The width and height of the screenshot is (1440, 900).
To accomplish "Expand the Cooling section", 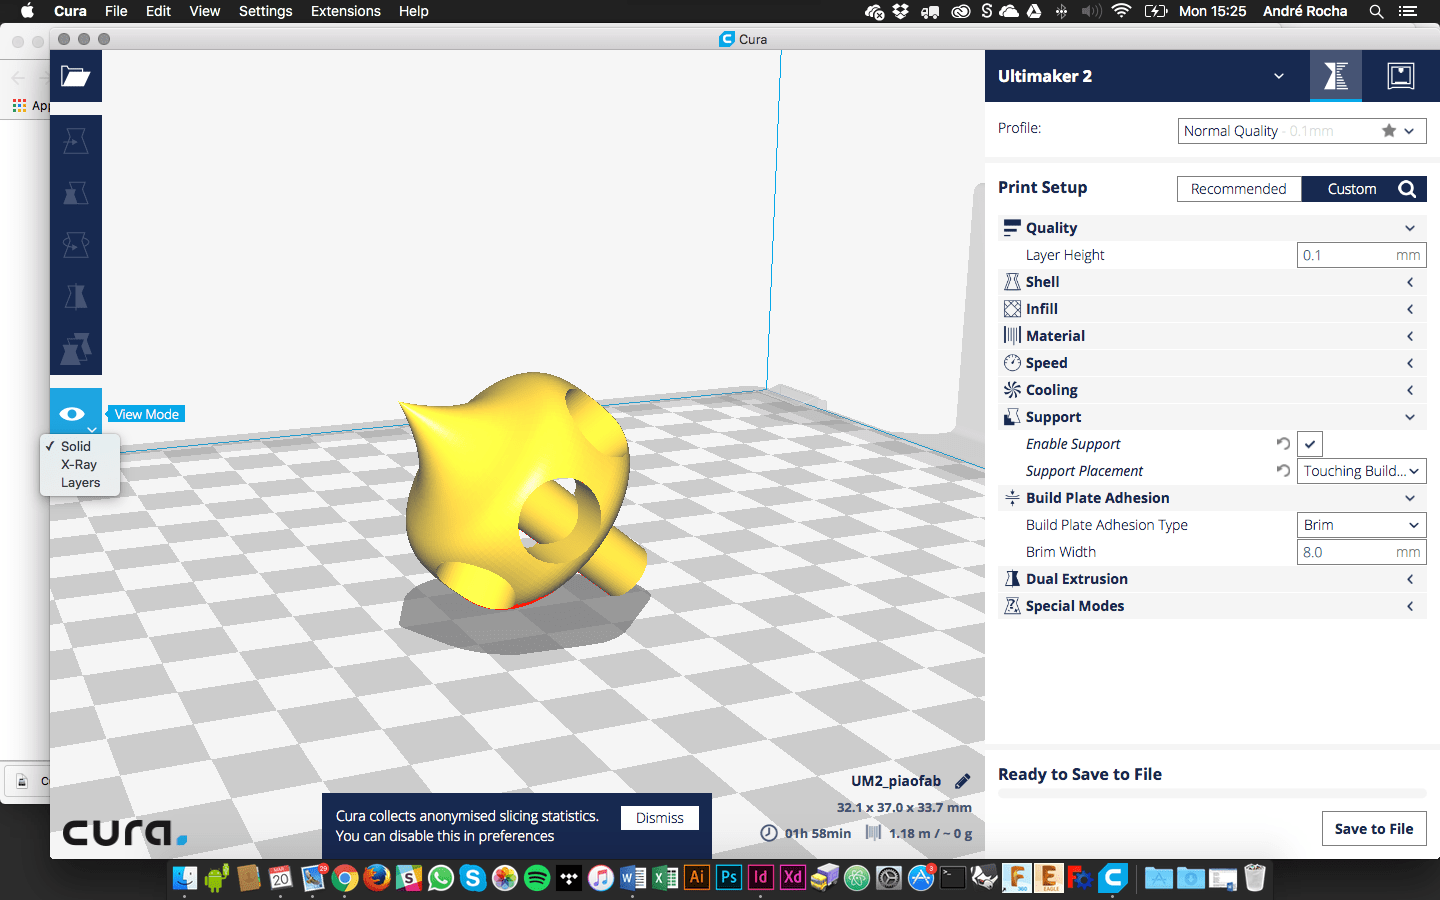I will [1212, 390].
